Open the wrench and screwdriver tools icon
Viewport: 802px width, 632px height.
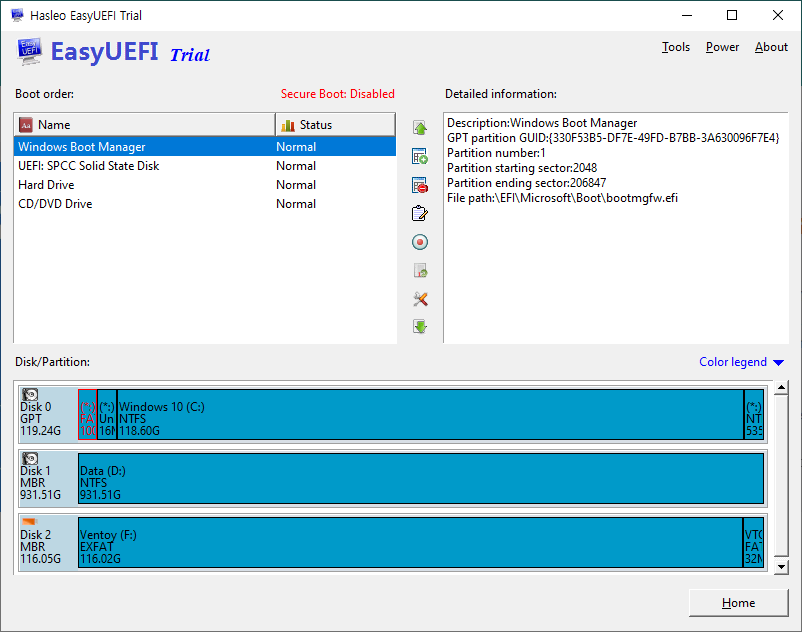point(420,299)
